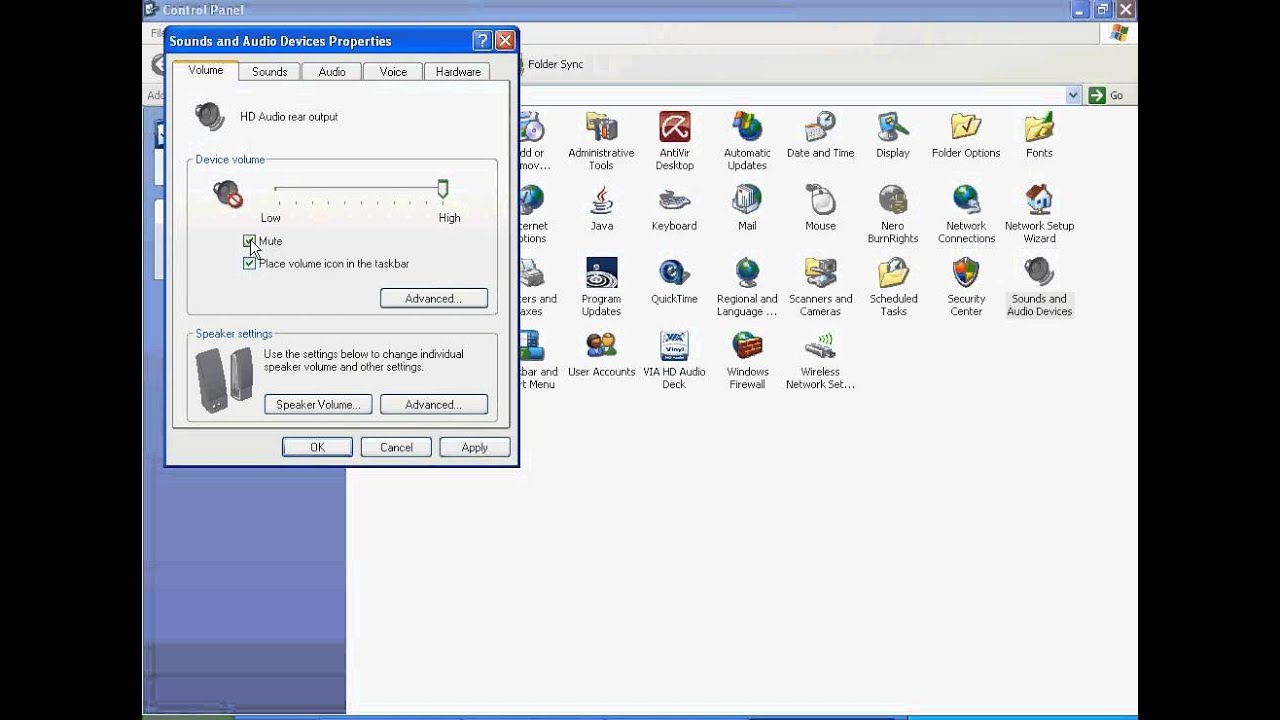
Task: Open the address bar dropdown arrow
Action: [x=1073, y=95]
